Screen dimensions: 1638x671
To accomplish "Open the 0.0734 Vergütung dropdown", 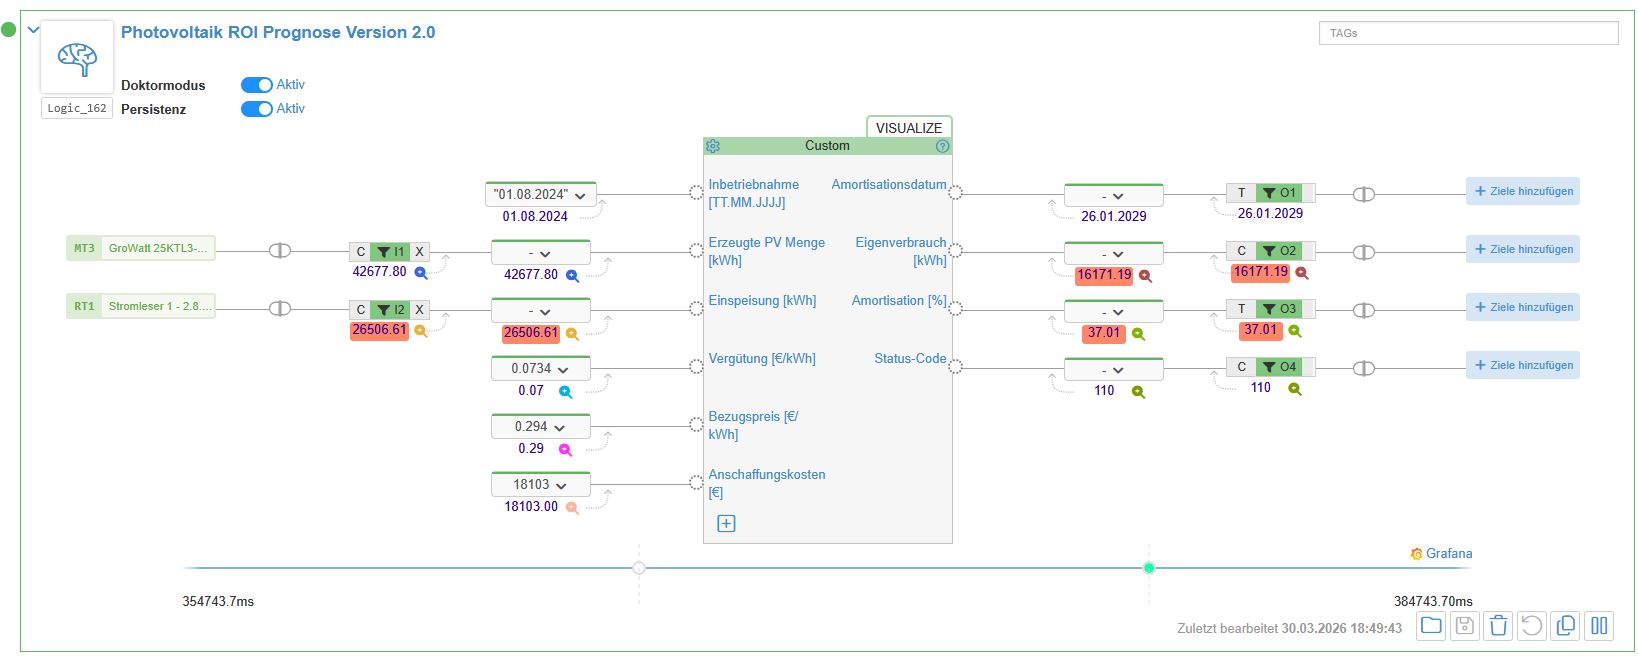I will (x=540, y=369).
